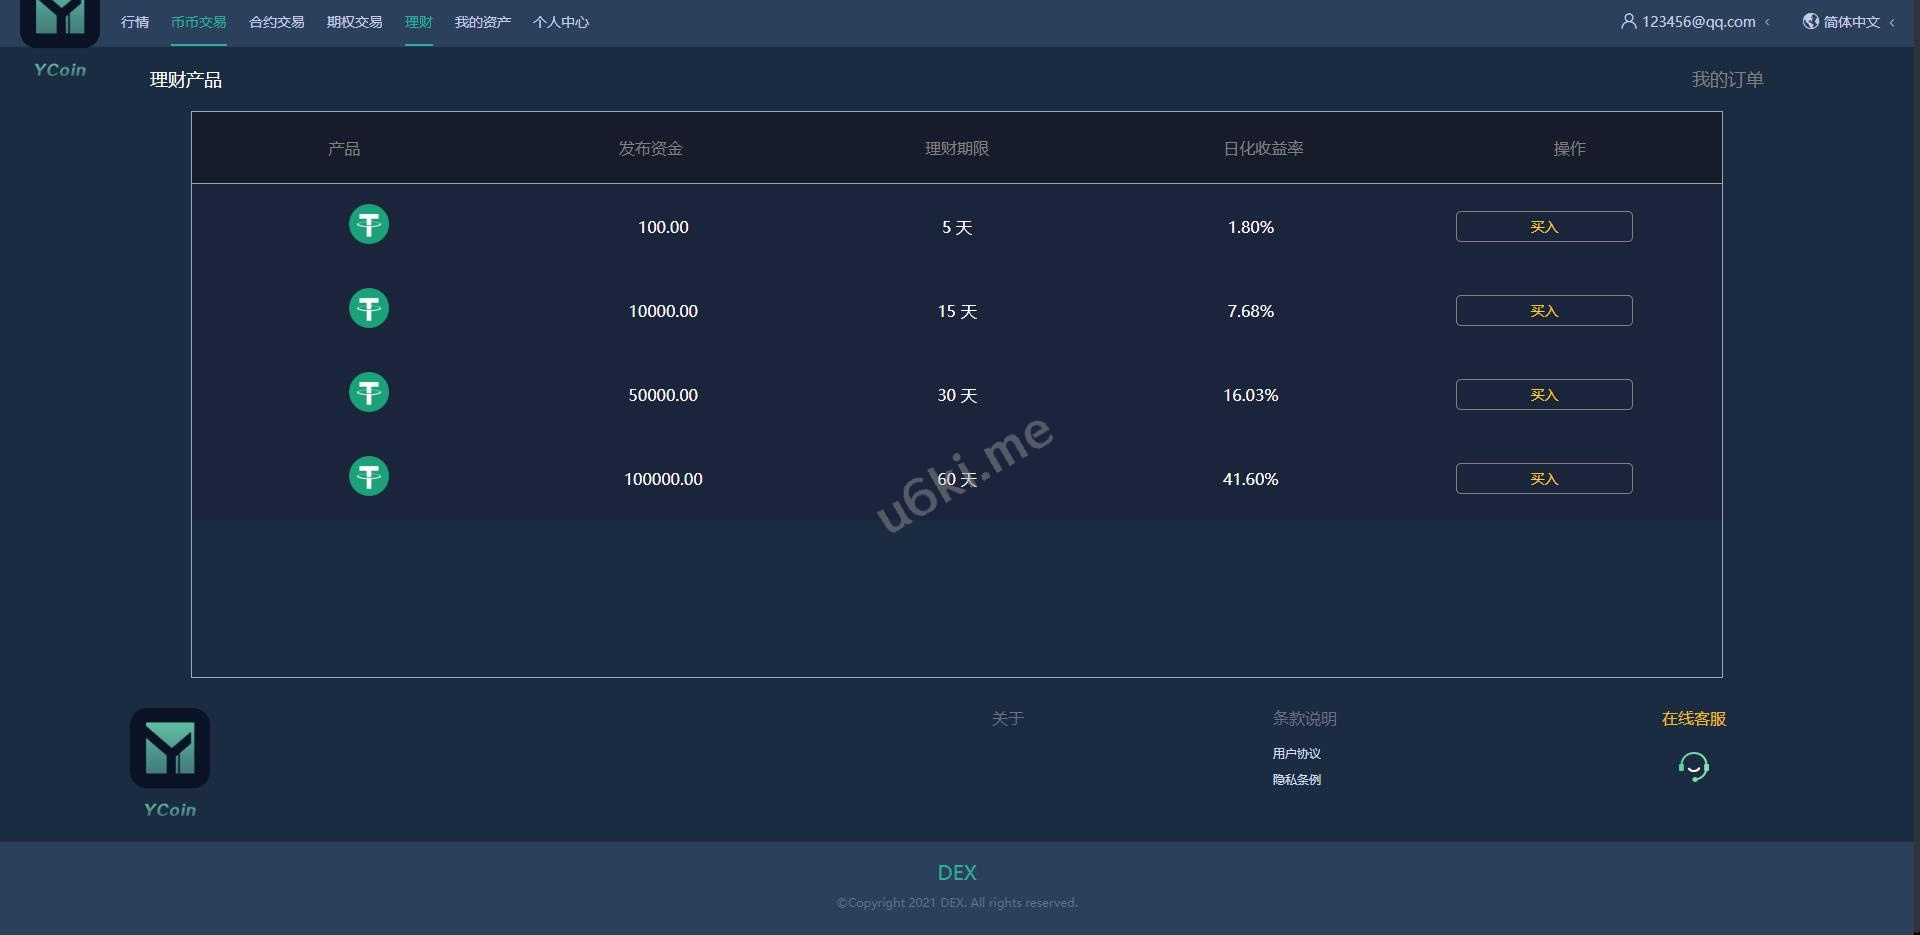Image resolution: width=1920 pixels, height=935 pixels.
Task: Click the Tether icon in the 30-day row
Action: (368, 393)
